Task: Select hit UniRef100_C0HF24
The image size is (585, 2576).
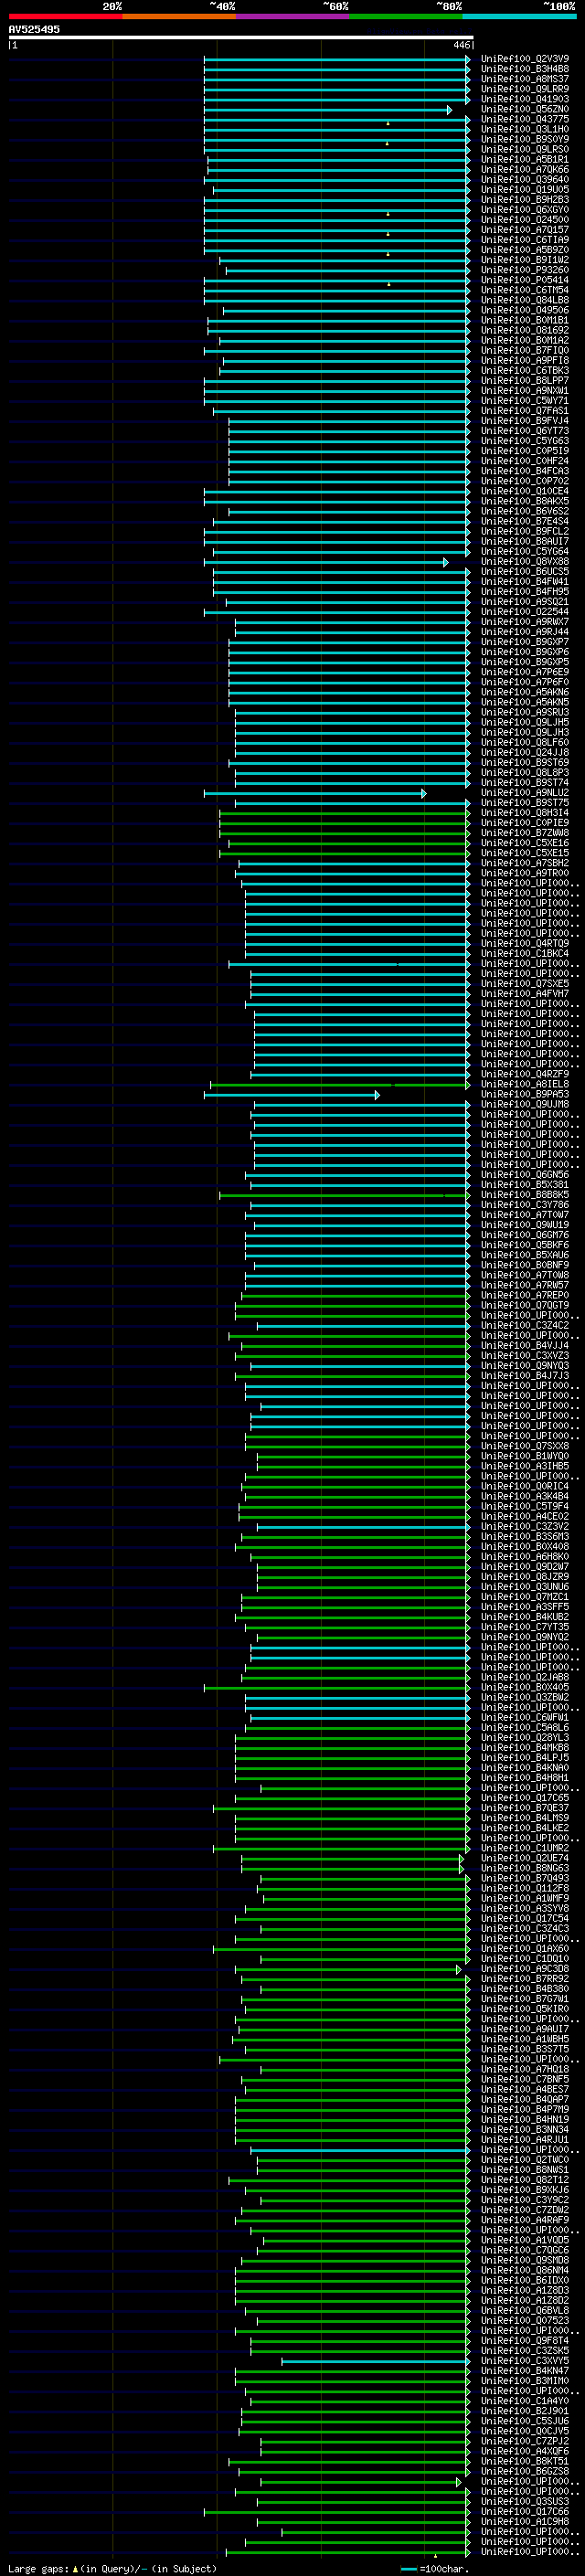Action: [525, 461]
